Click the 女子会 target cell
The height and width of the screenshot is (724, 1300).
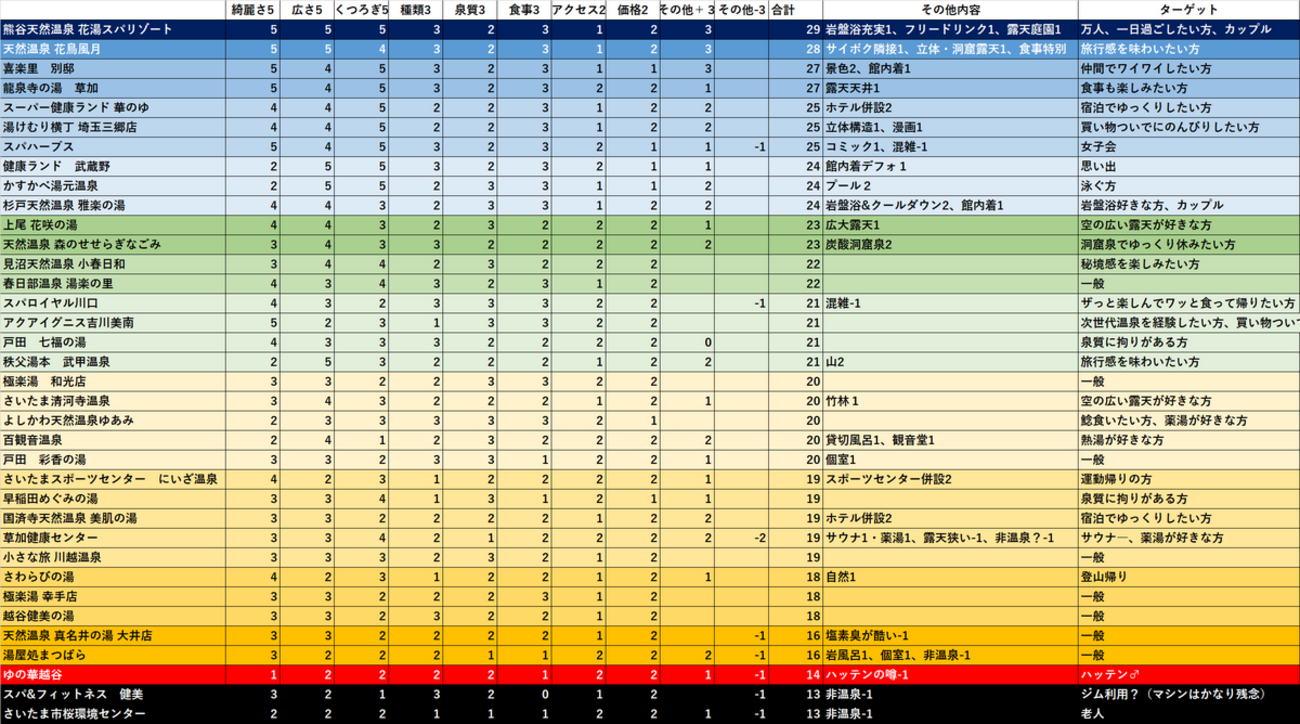(1188, 147)
